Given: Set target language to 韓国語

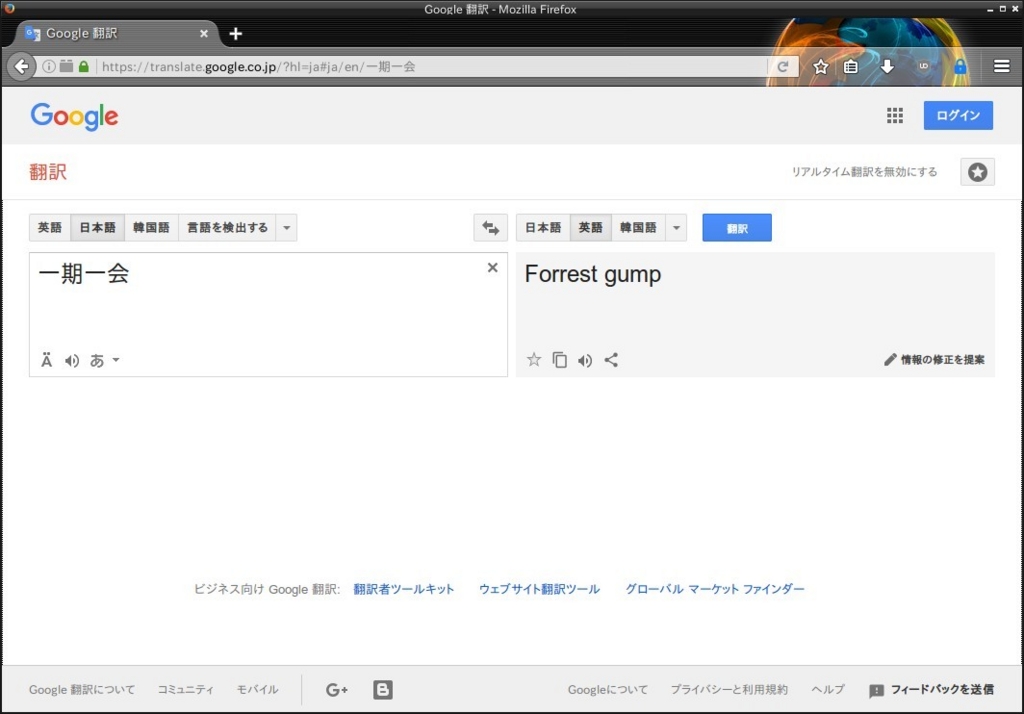Looking at the screenshot, I should (638, 227).
